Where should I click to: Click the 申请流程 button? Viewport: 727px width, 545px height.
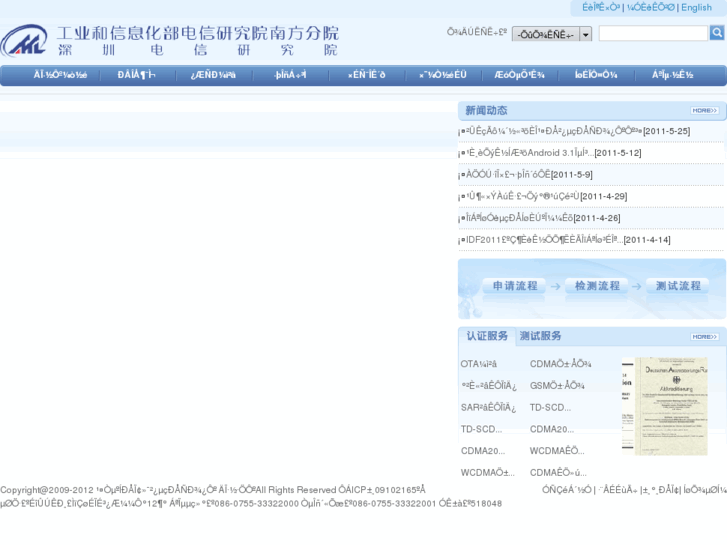[x=515, y=286]
